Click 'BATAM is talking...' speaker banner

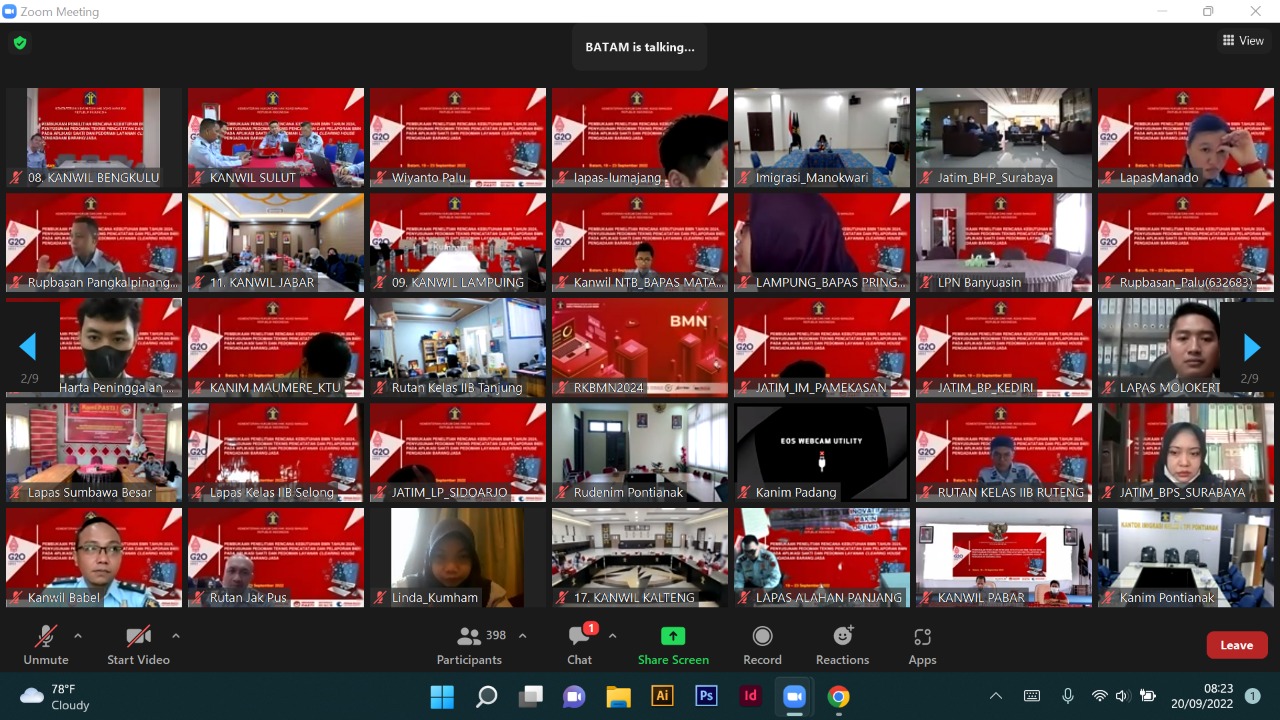point(640,47)
